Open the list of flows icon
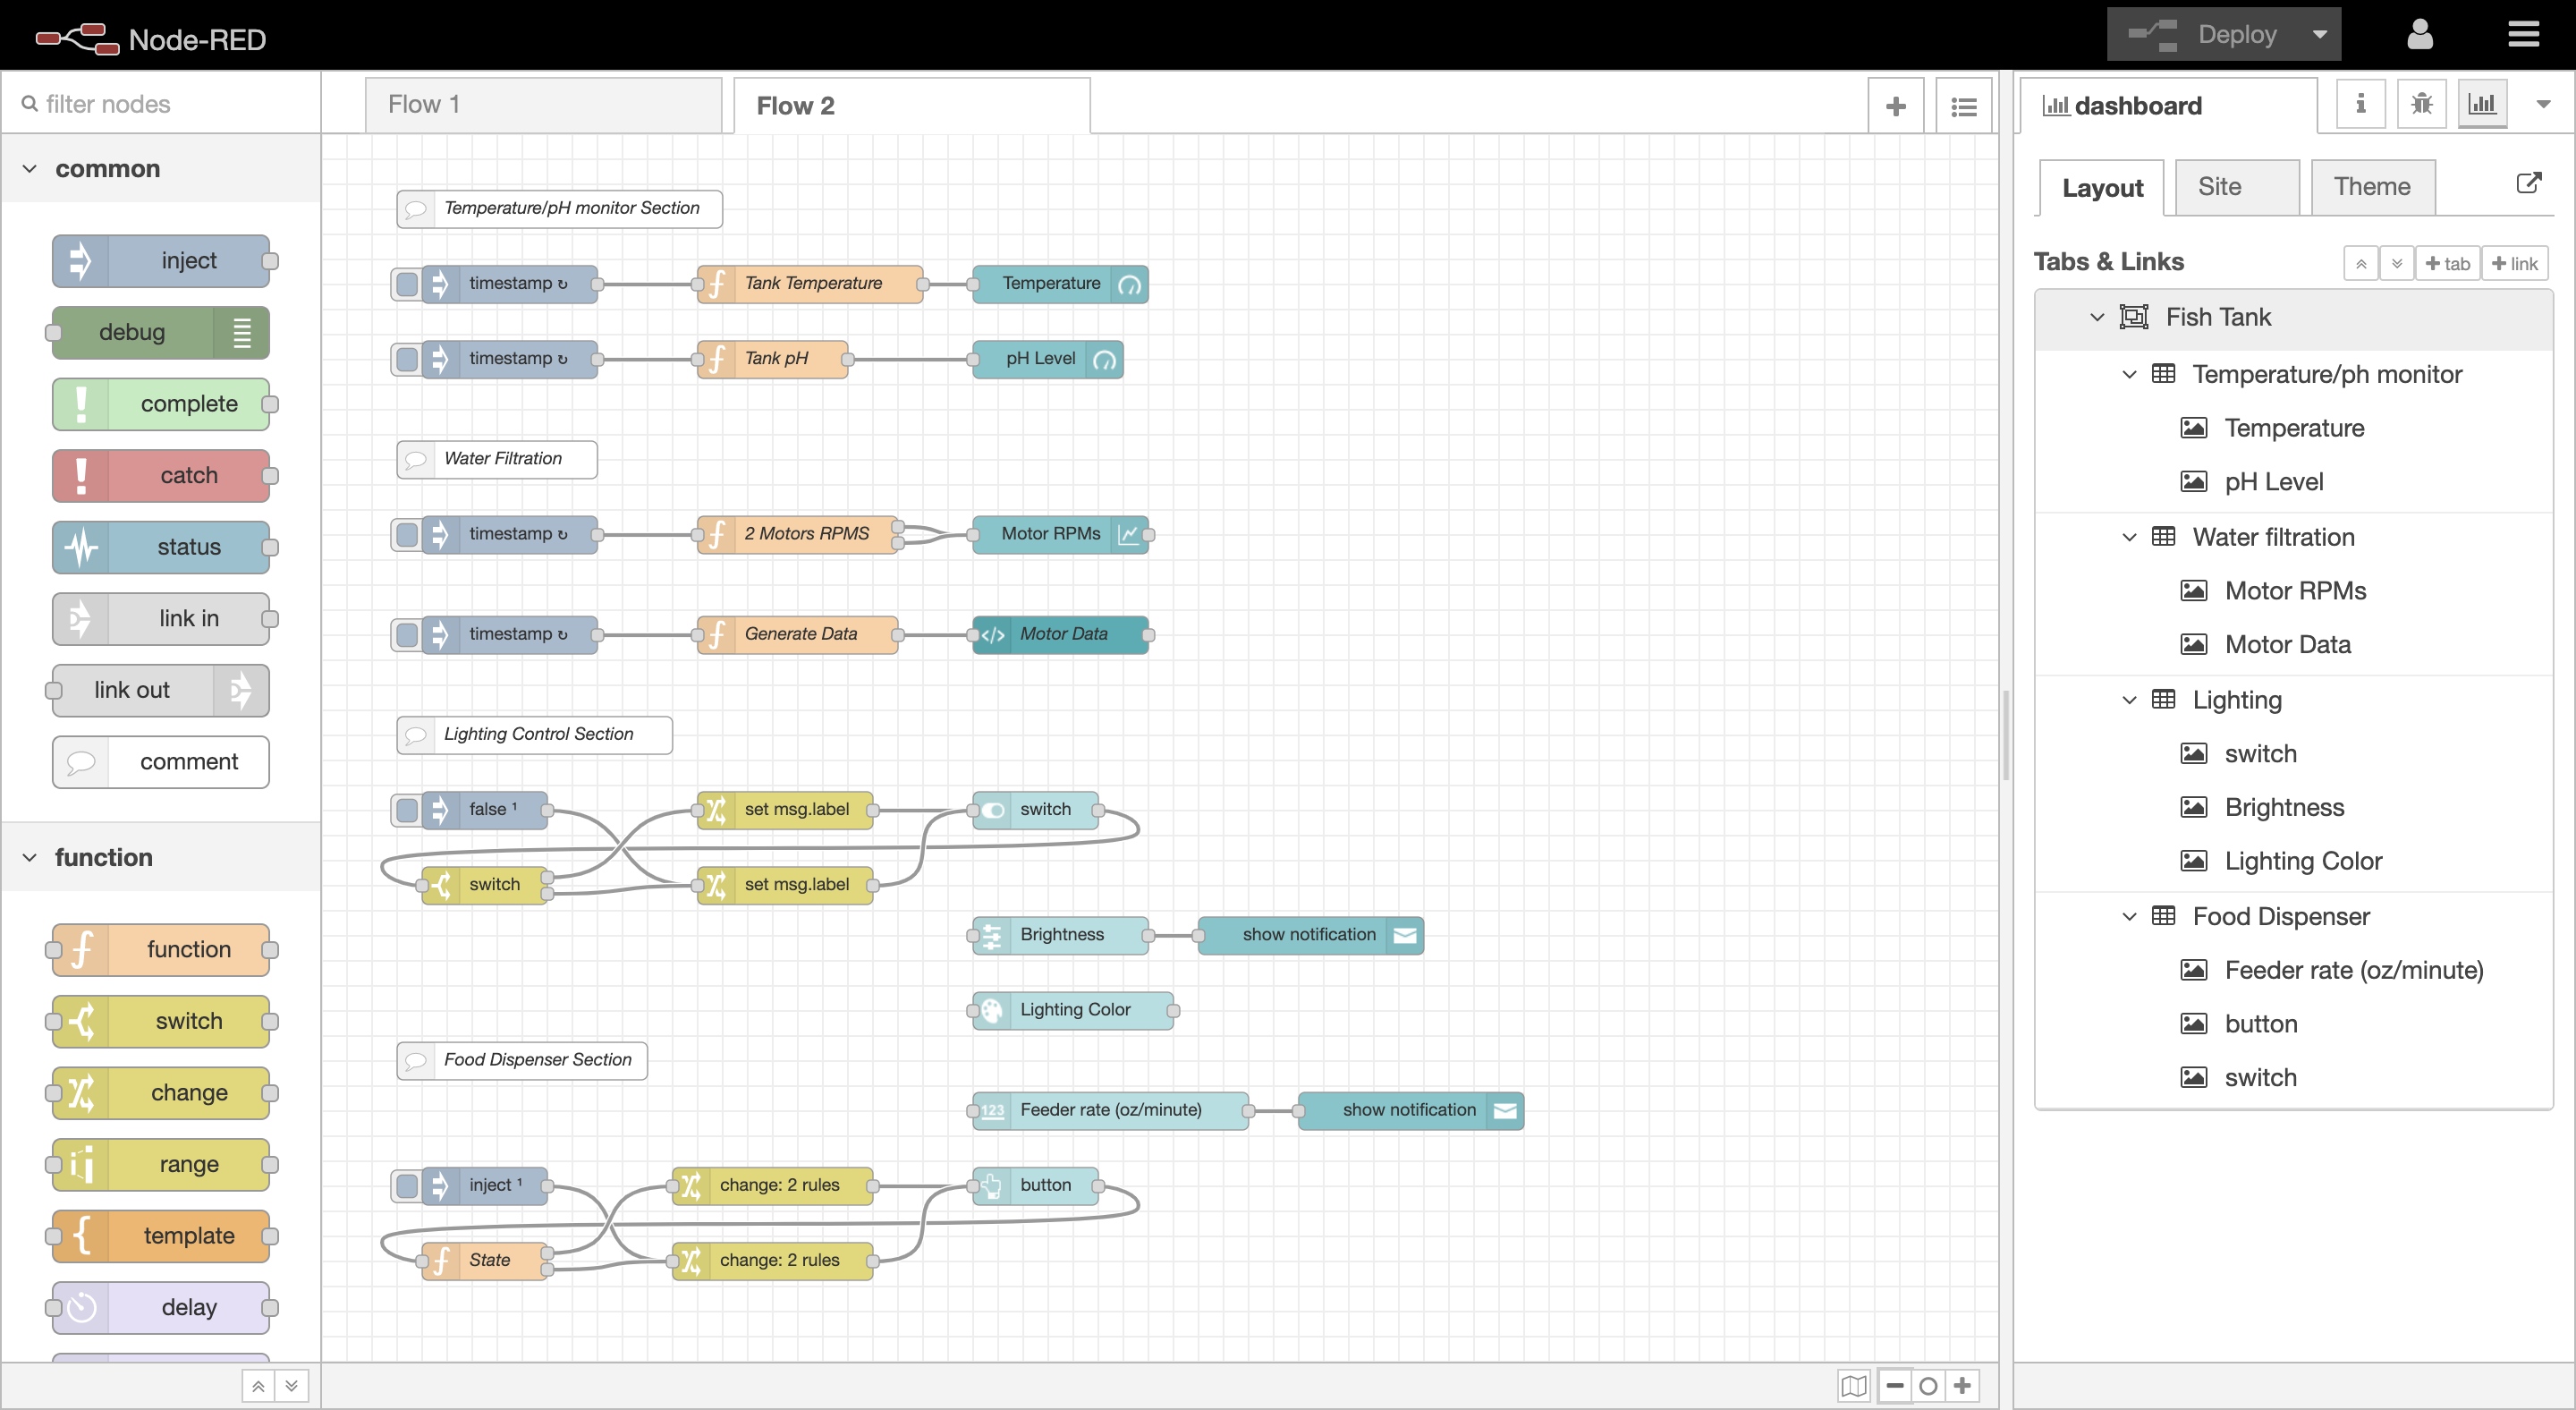 point(1963,106)
